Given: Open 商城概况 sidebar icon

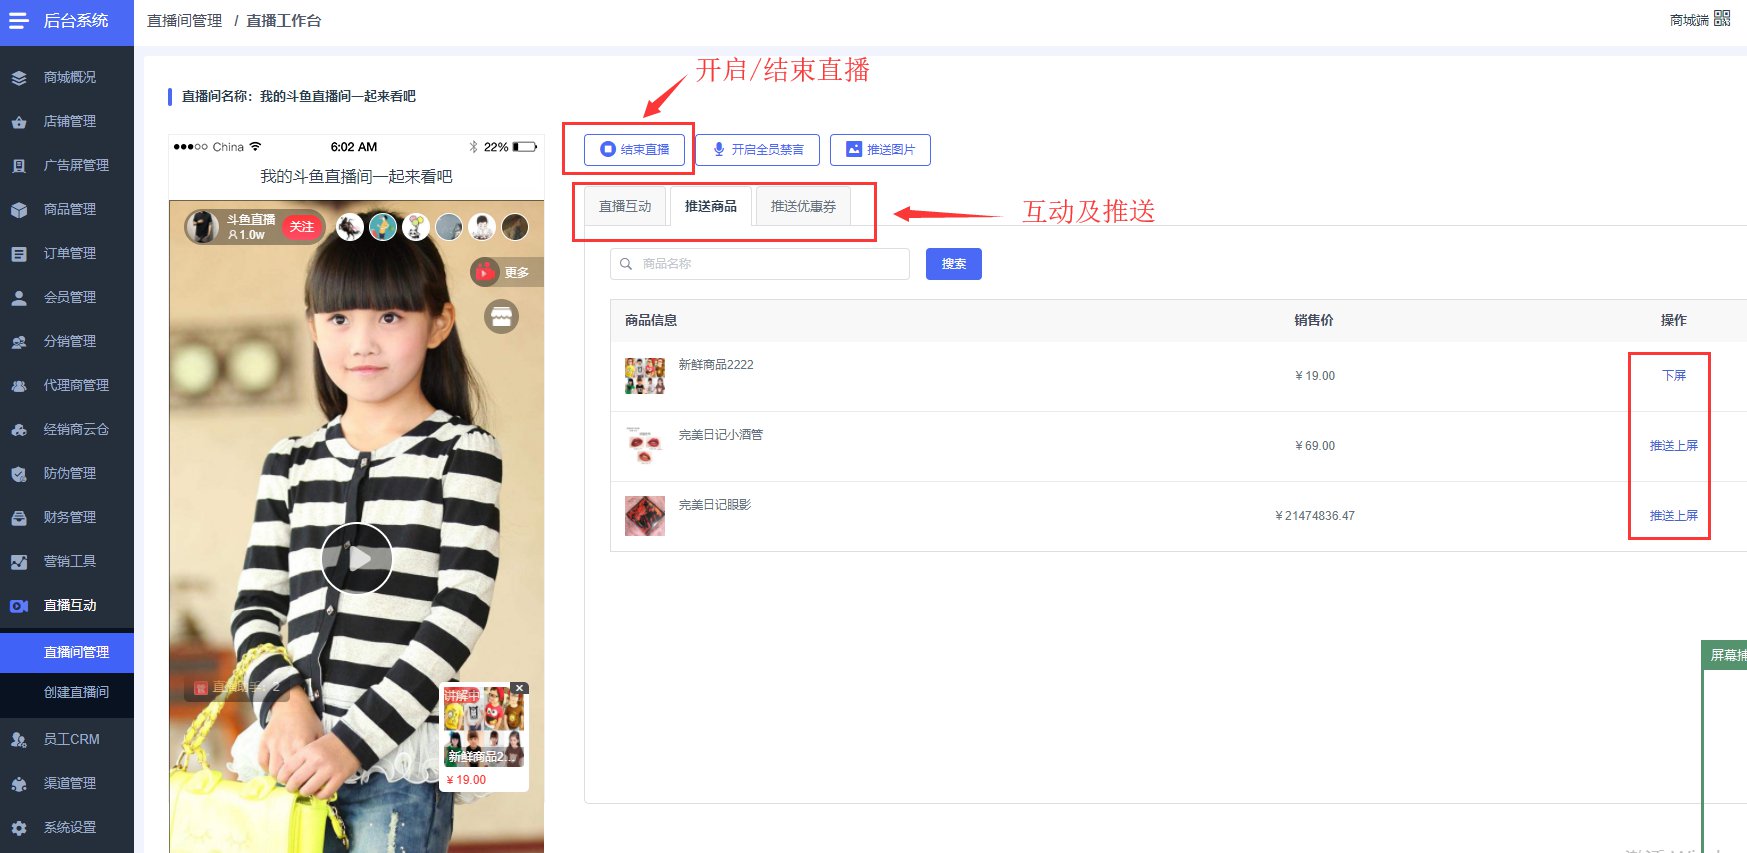Looking at the screenshot, I should [19, 77].
